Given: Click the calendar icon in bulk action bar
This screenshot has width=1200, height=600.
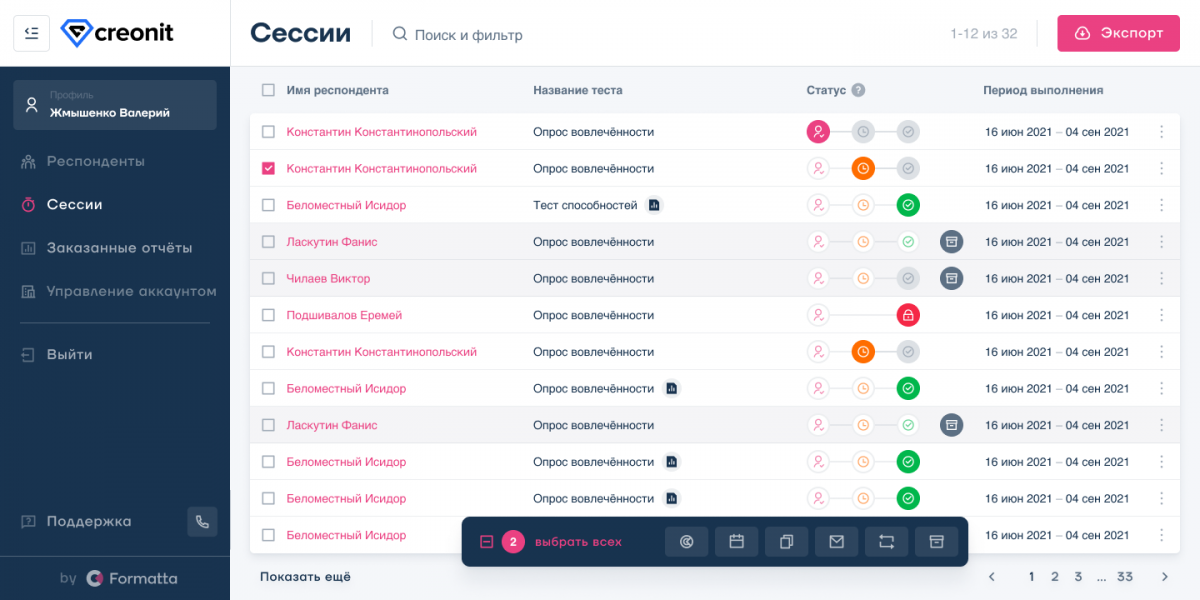Looking at the screenshot, I should click(737, 542).
